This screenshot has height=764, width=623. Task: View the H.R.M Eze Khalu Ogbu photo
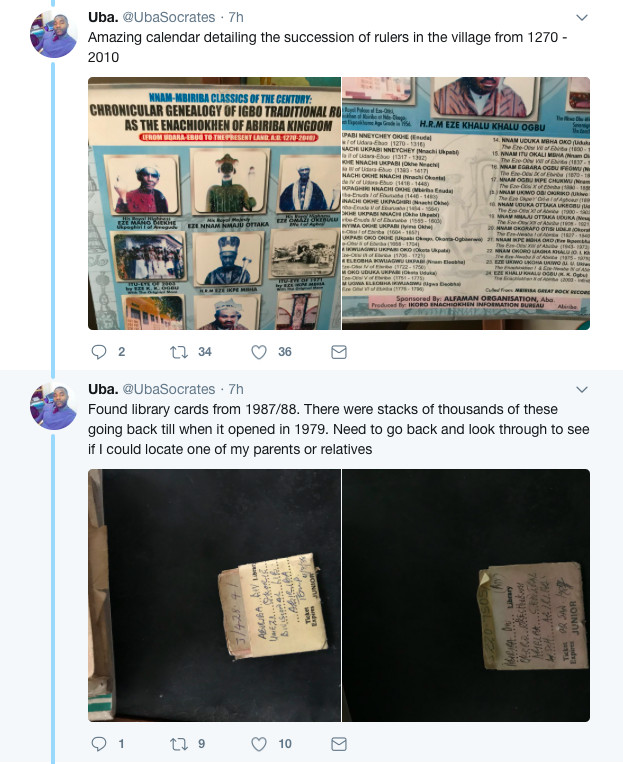[x=466, y=203]
